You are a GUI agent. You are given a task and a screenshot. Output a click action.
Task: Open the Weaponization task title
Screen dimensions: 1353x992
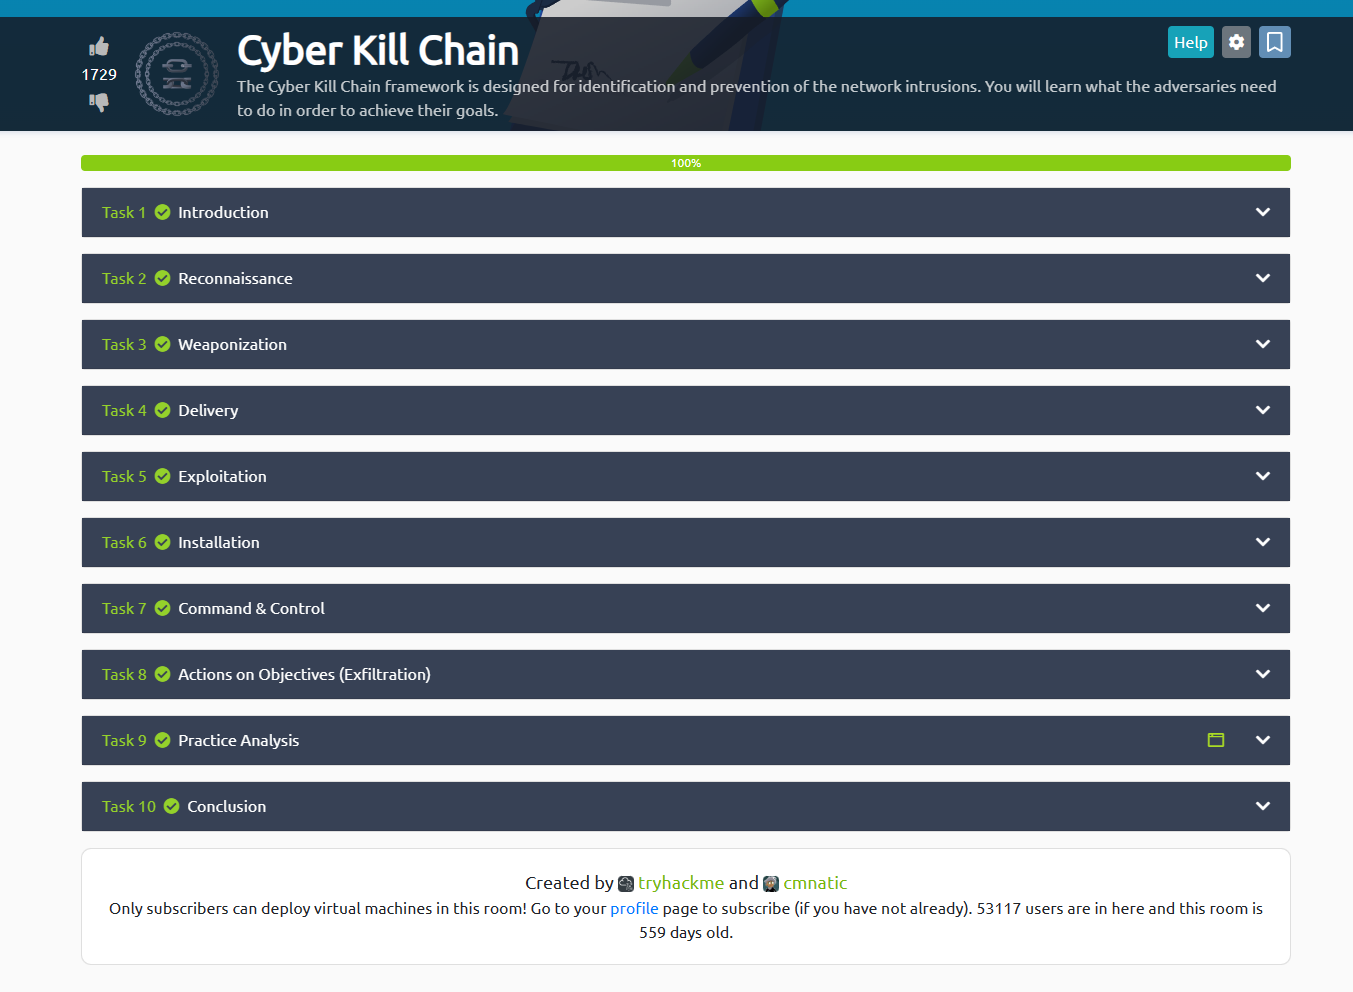click(232, 344)
